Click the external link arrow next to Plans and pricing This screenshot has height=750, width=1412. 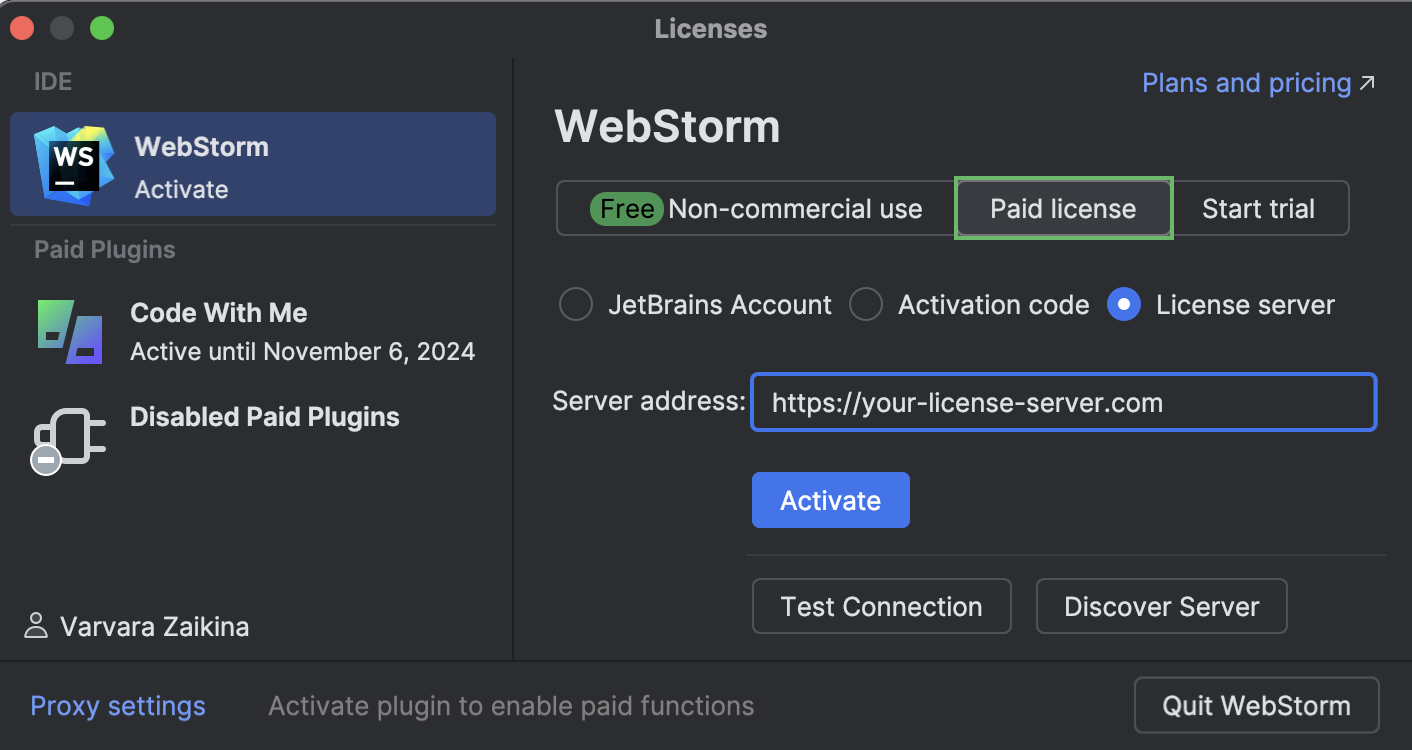(1369, 83)
